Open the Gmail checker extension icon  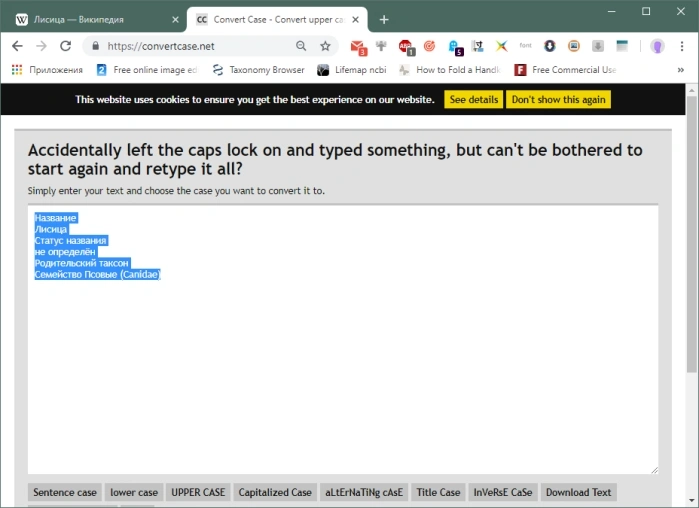click(358, 47)
